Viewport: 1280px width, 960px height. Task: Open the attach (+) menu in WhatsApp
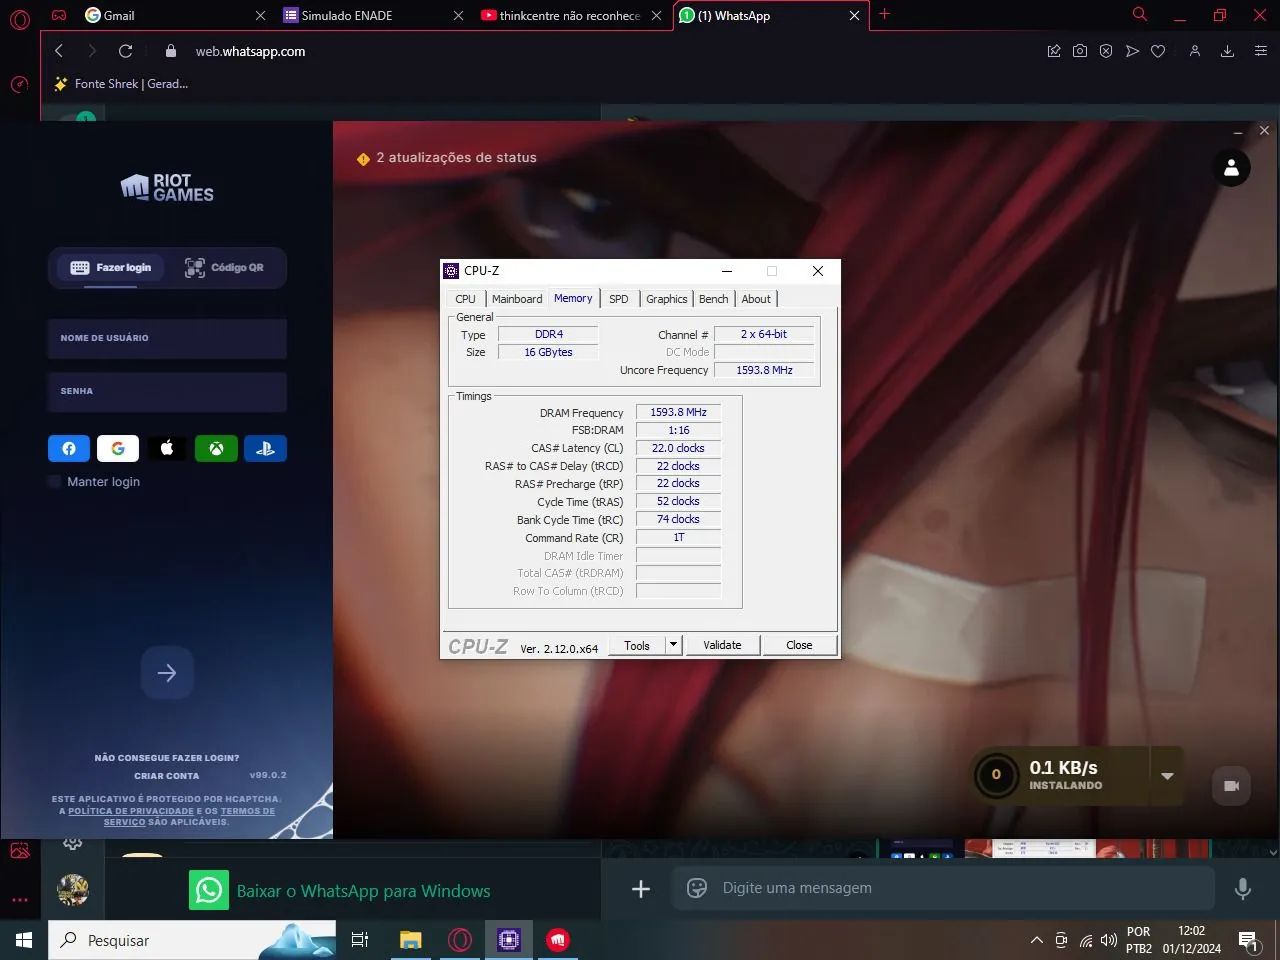coord(641,888)
